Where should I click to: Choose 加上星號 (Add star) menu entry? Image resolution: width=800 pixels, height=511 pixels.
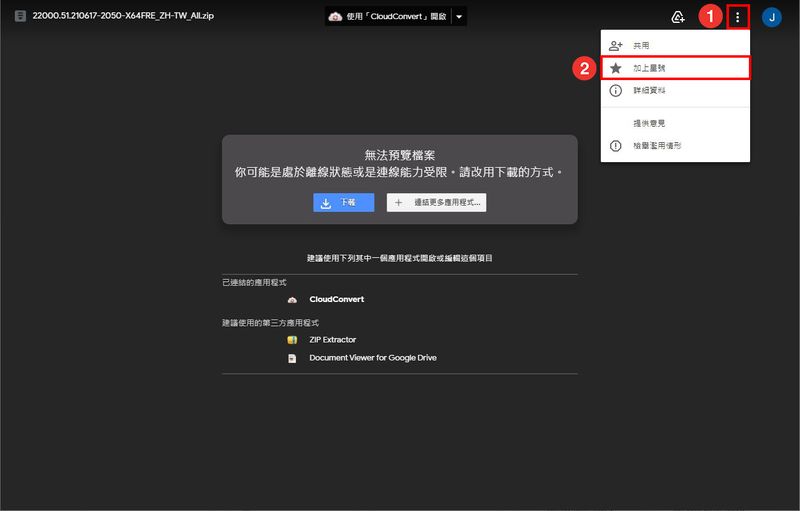point(675,68)
